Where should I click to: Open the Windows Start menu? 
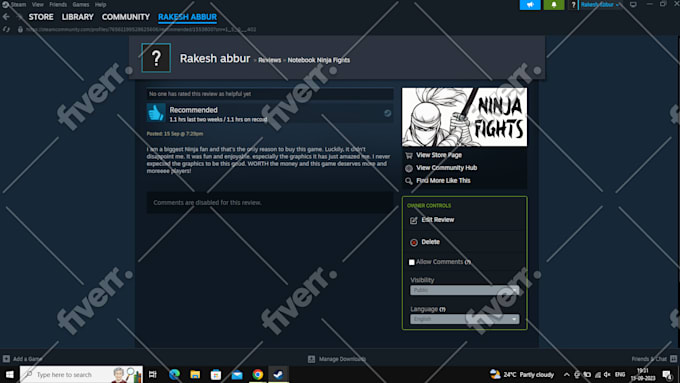(x=9, y=374)
